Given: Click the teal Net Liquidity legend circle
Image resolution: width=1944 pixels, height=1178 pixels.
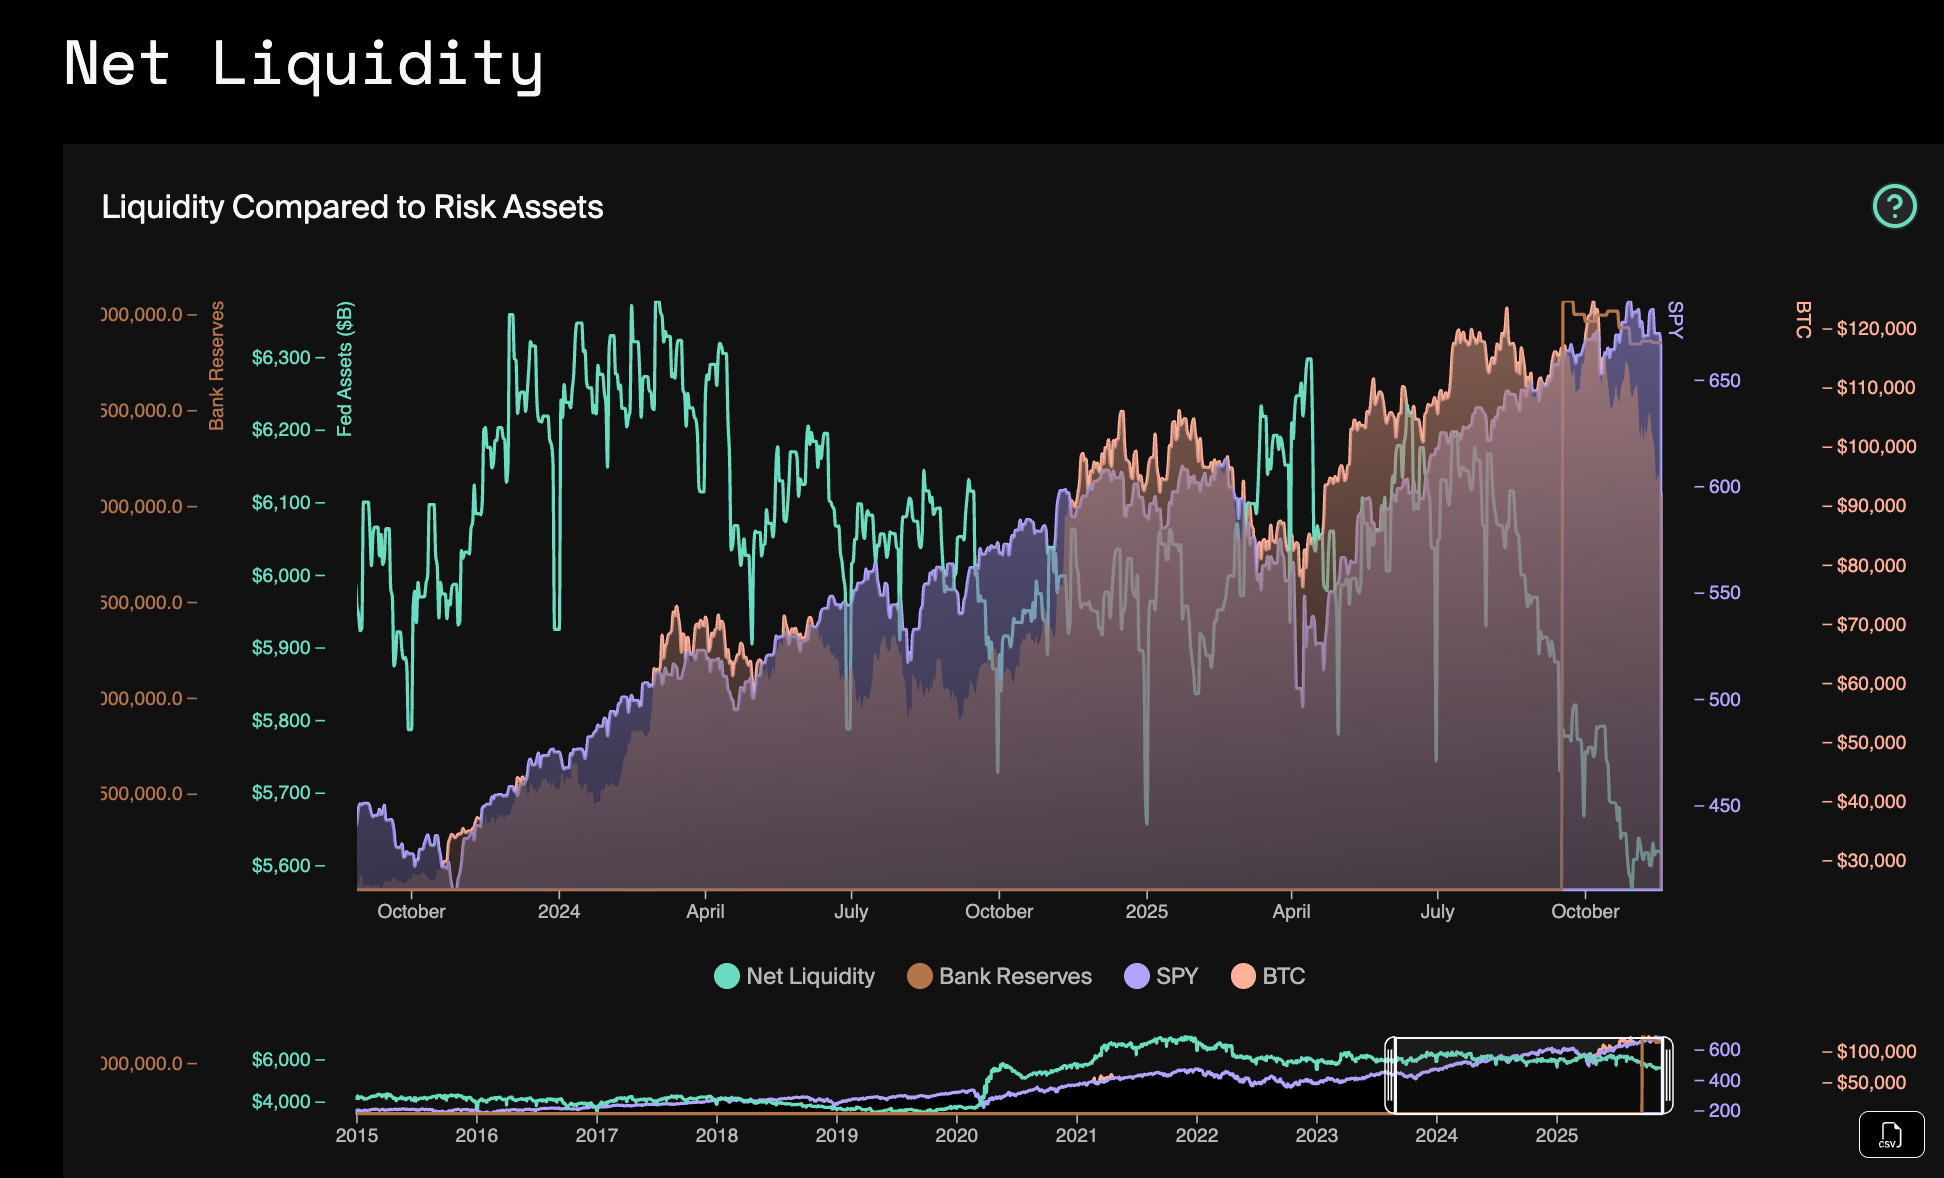Looking at the screenshot, I should 727,976.
